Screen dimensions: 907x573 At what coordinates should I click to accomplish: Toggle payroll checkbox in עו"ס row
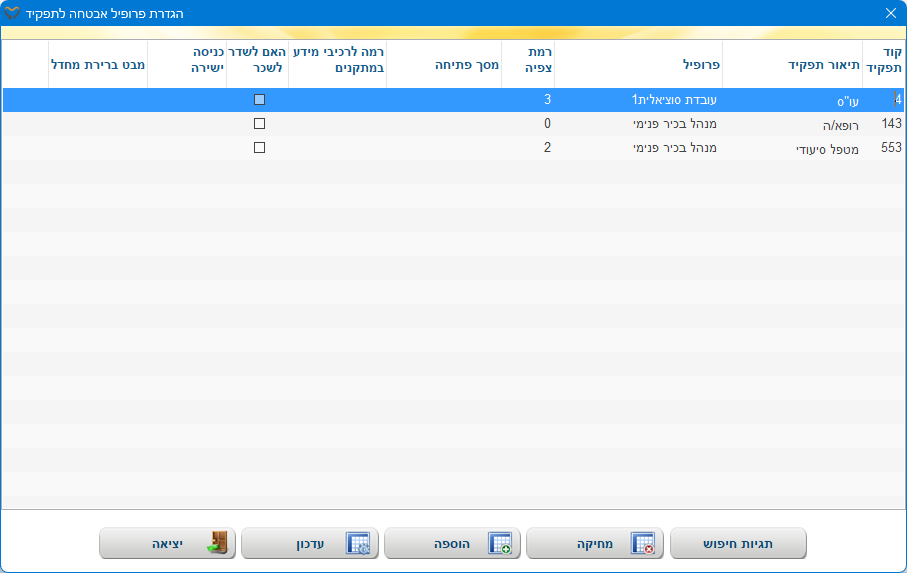(x=260, y=99)
